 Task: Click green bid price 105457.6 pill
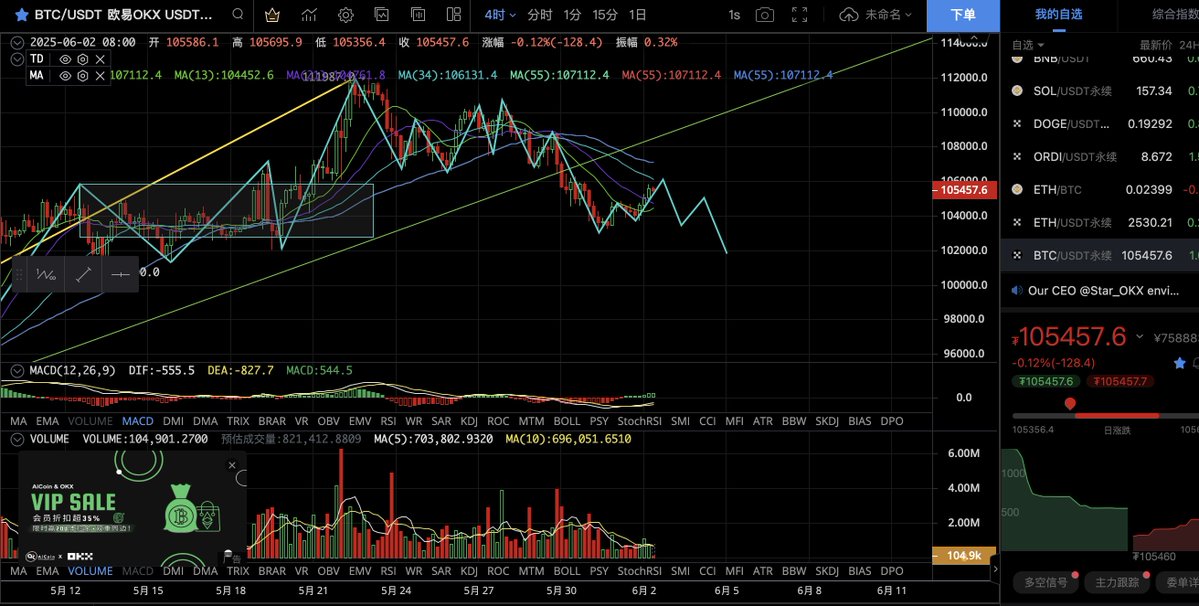(1046, 381)
